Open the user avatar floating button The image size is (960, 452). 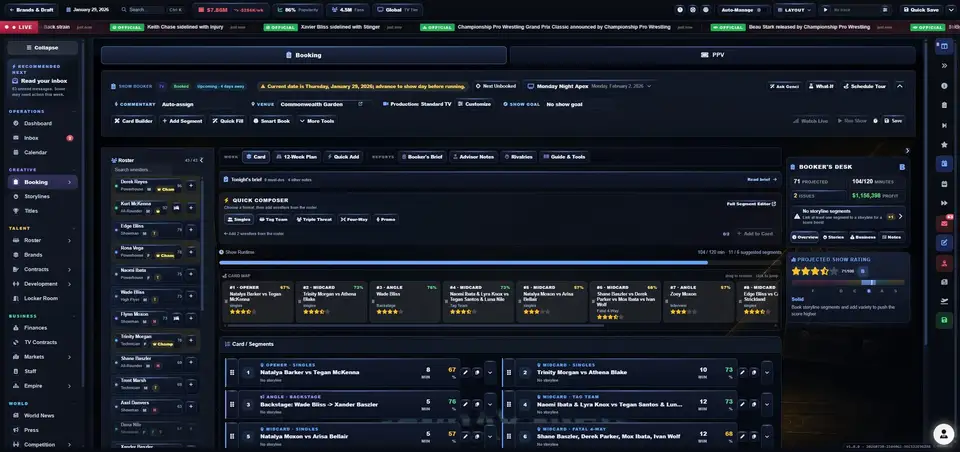pos(943,434)
